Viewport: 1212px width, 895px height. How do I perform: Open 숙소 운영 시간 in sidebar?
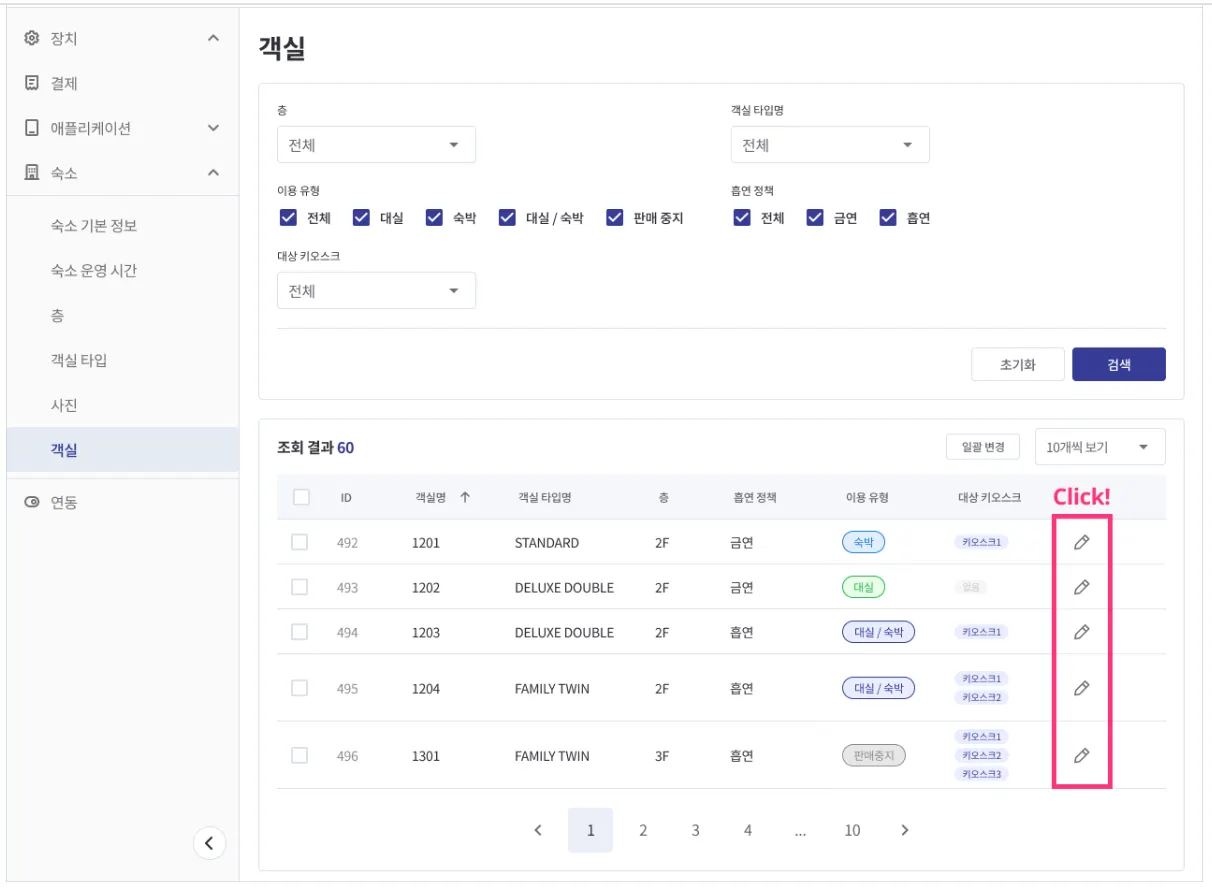pos(122,271)
